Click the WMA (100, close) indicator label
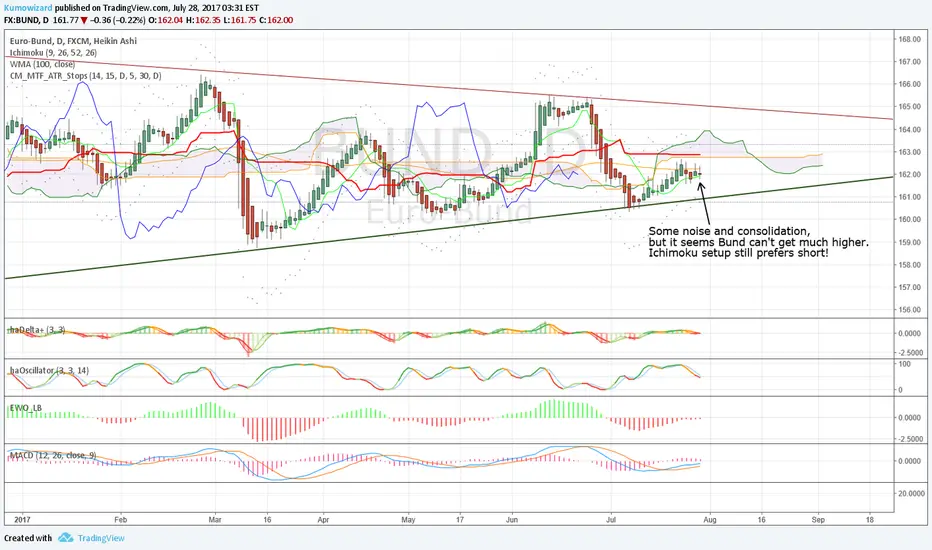Viewport: 932px width, 550px height. tap(42, 64)
